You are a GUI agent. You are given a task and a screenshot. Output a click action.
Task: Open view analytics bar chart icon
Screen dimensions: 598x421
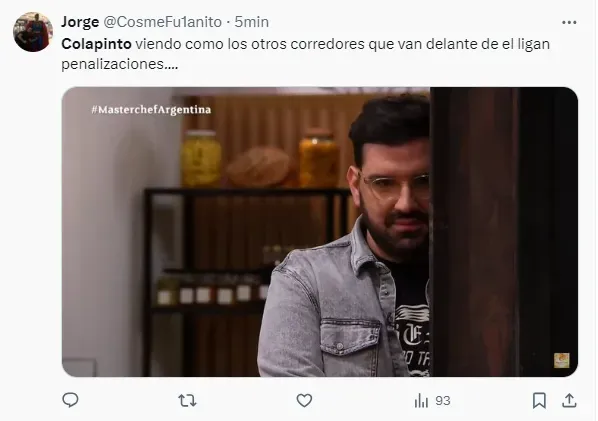(x=421, y=401)
